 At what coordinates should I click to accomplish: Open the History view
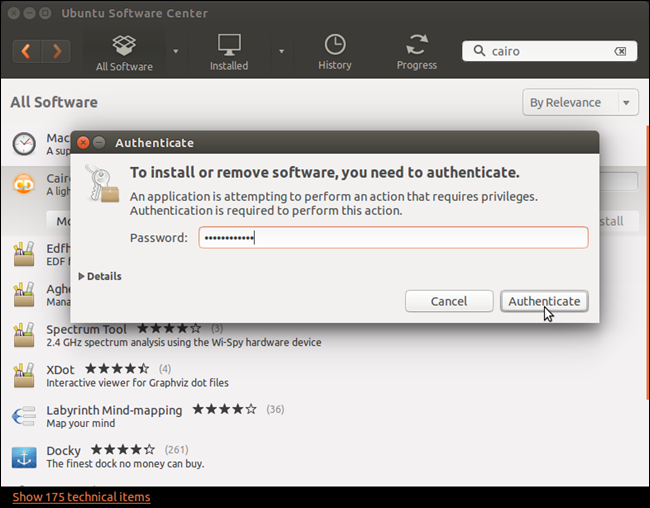pyautogui.click(x=335, y=53)
